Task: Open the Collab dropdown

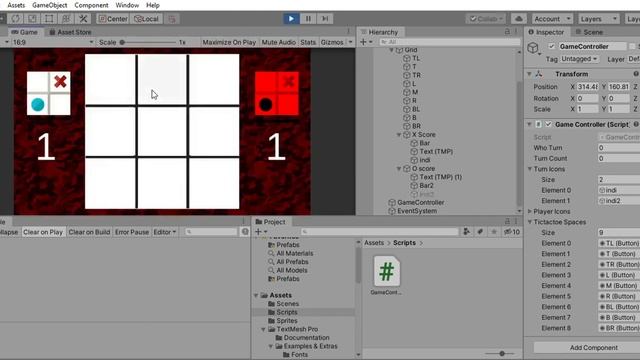Action: click(487, 19)
